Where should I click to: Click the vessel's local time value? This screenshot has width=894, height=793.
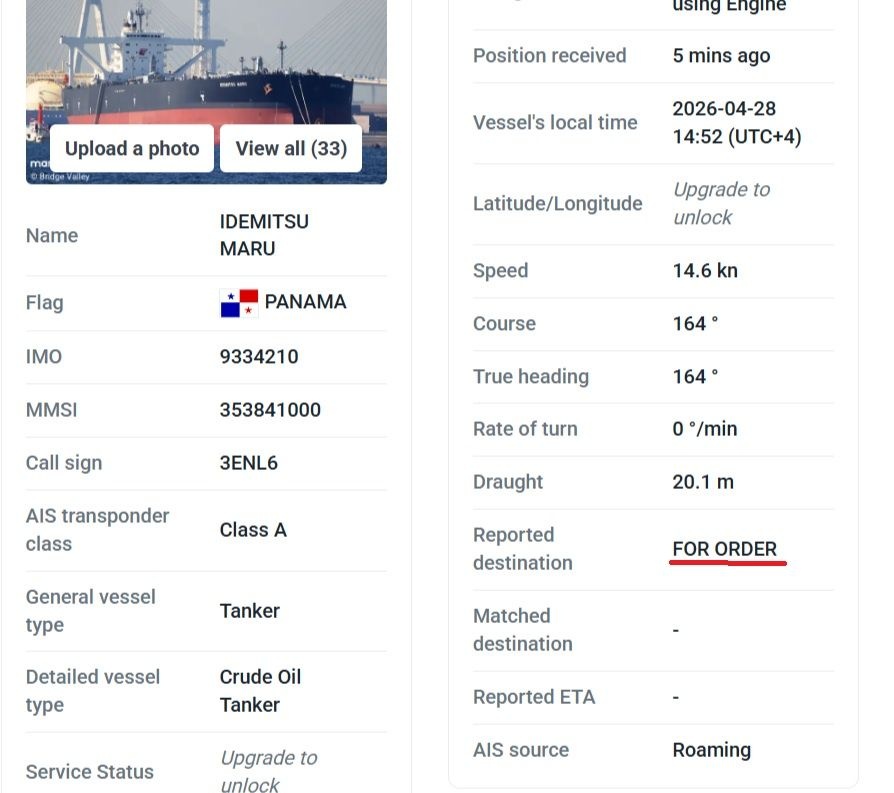click(736, 122)
